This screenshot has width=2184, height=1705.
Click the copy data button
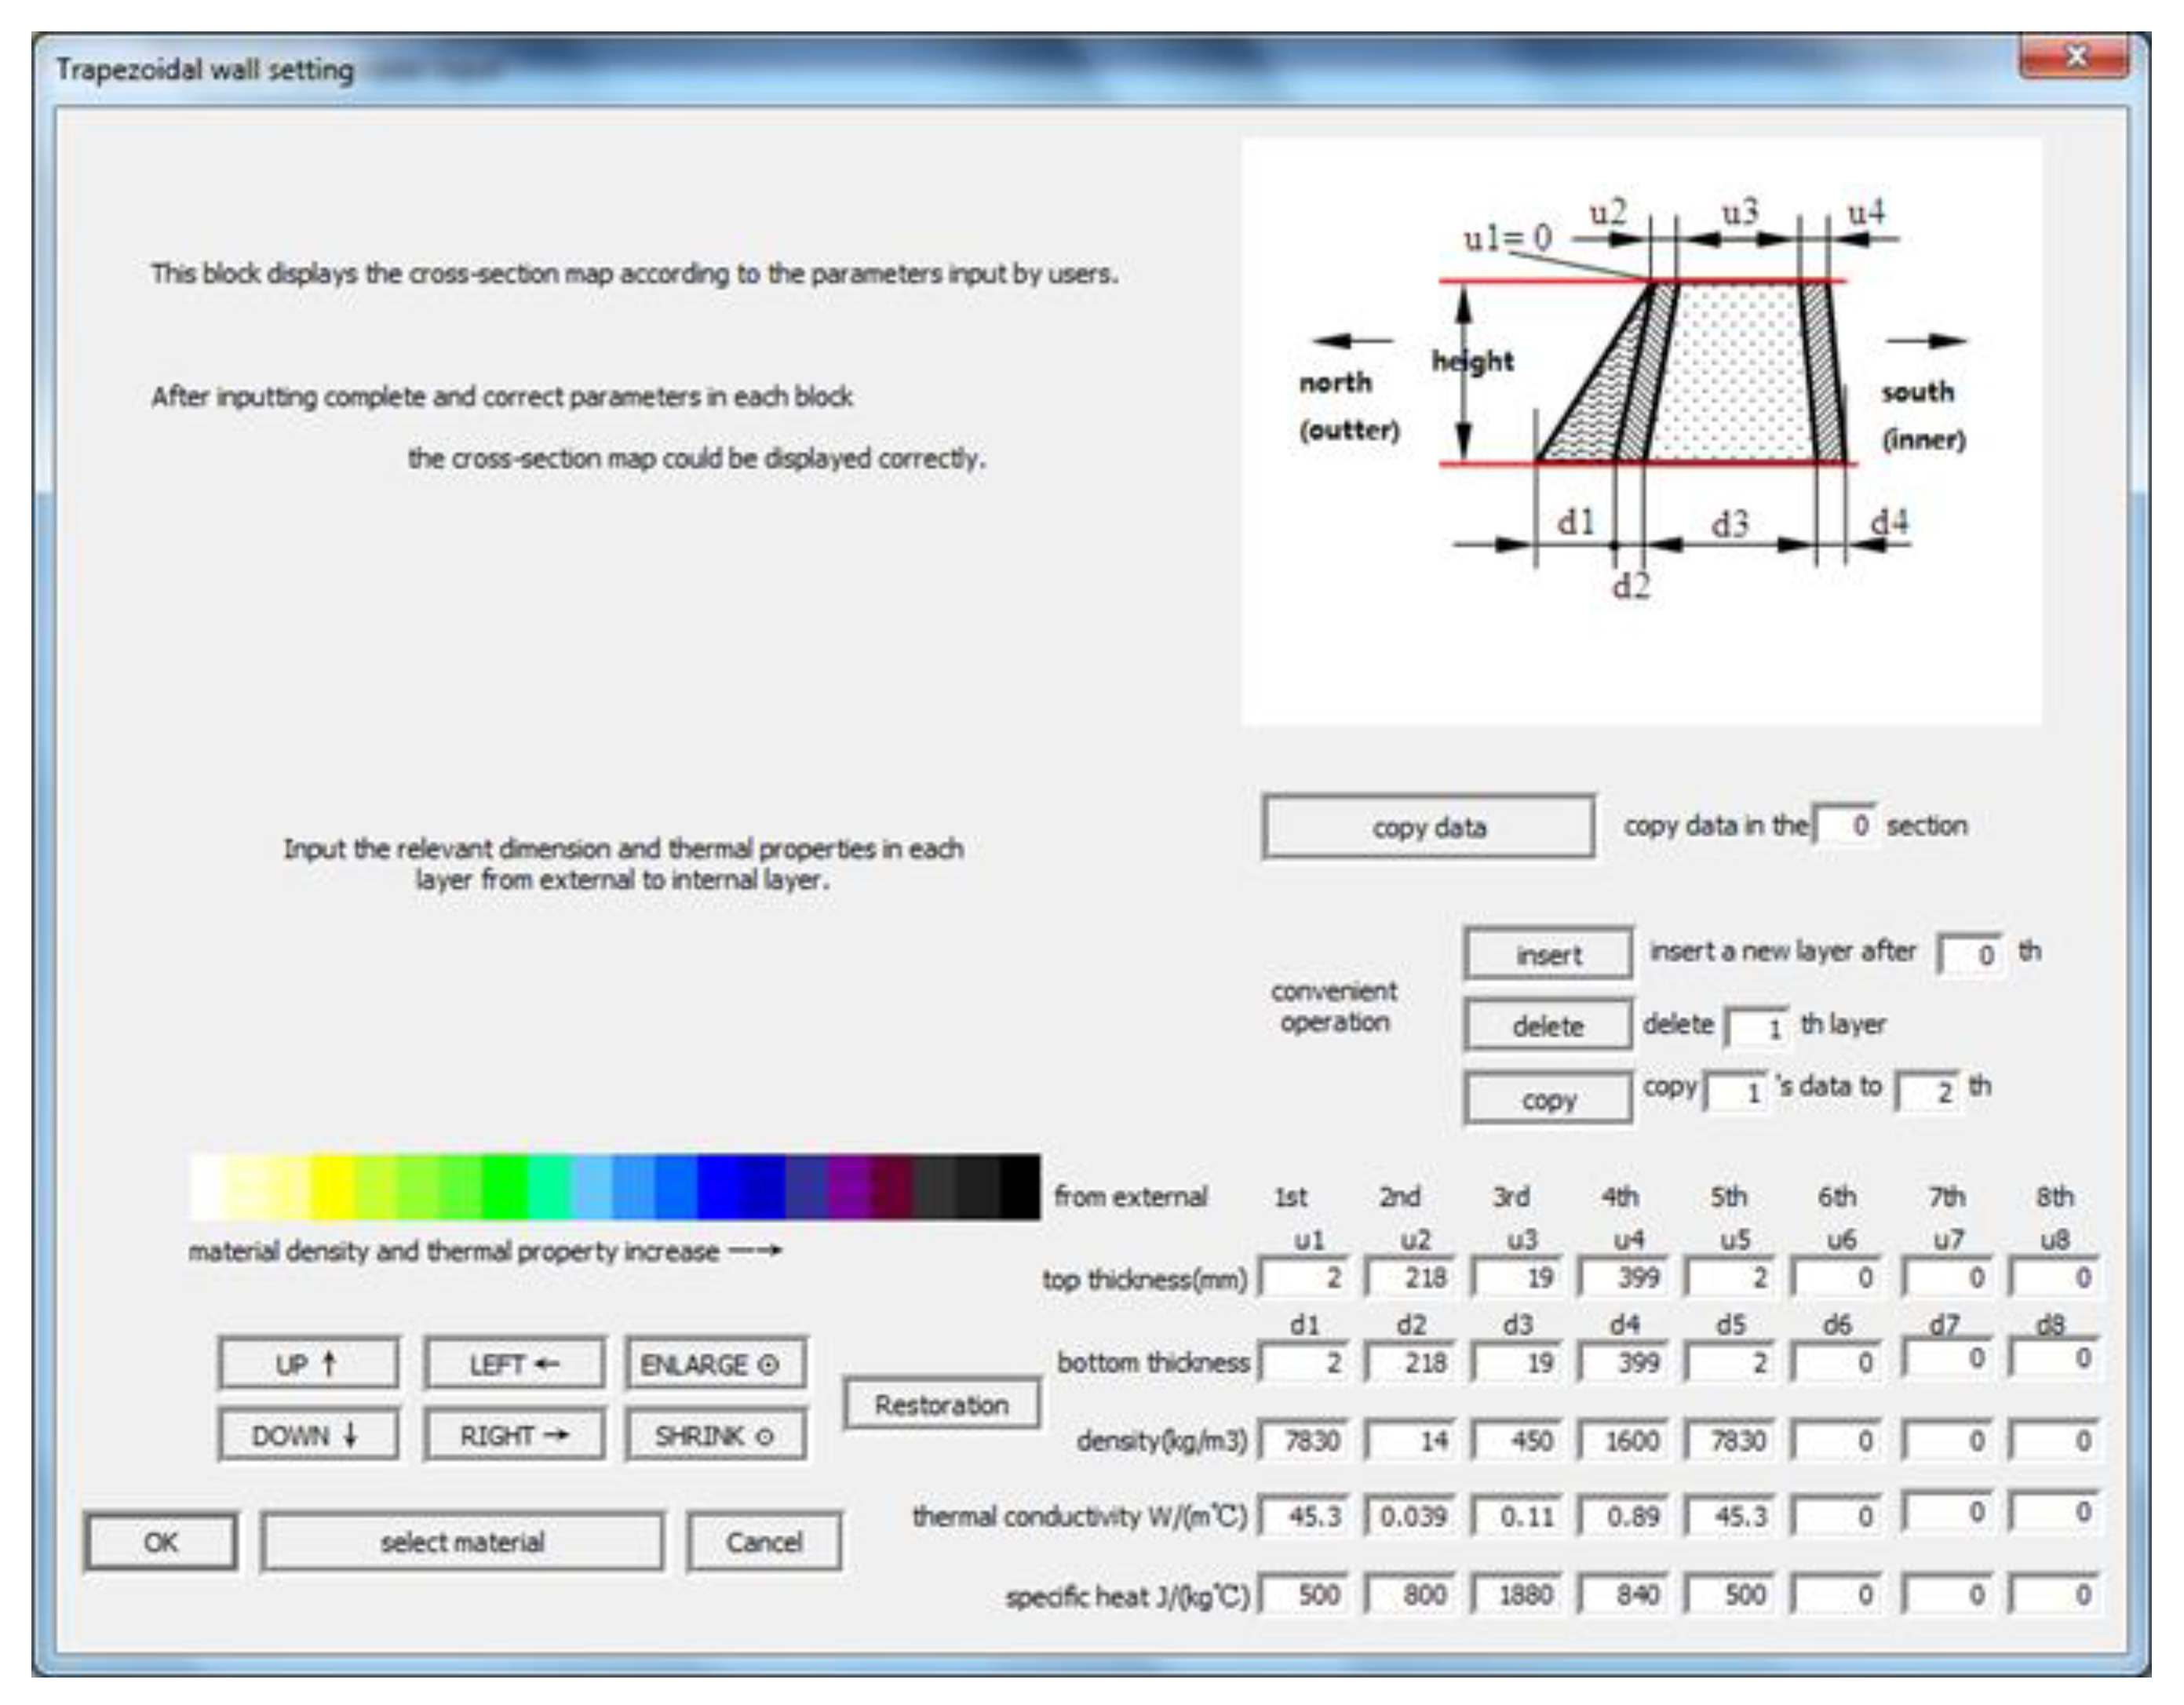pos(1428,827)
